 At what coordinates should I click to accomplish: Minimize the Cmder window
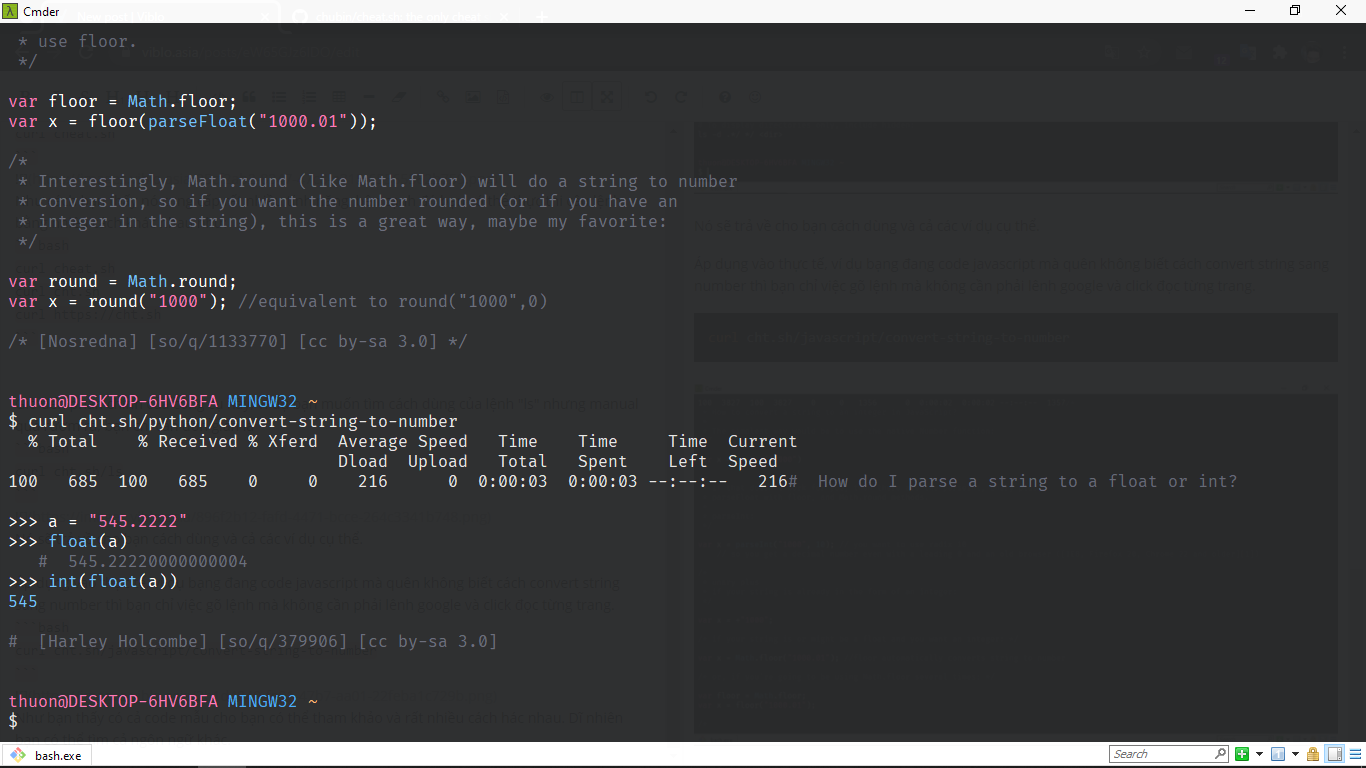pyautogui.click(x=1249, y=10)
